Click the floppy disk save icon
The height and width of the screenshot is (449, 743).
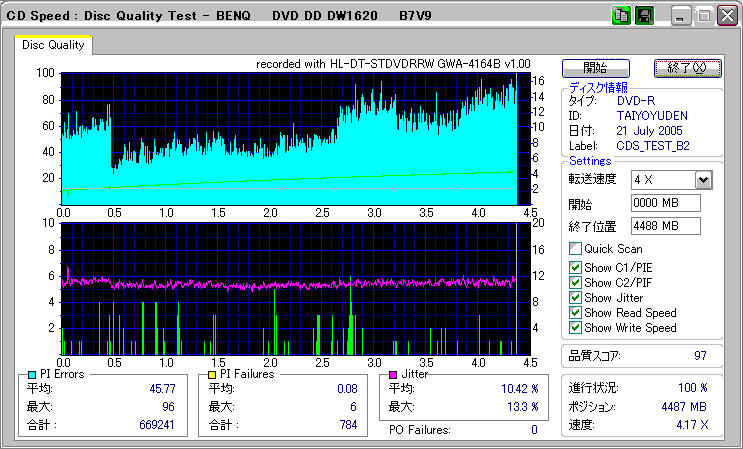pyautogui.click(x=644, y=16)
